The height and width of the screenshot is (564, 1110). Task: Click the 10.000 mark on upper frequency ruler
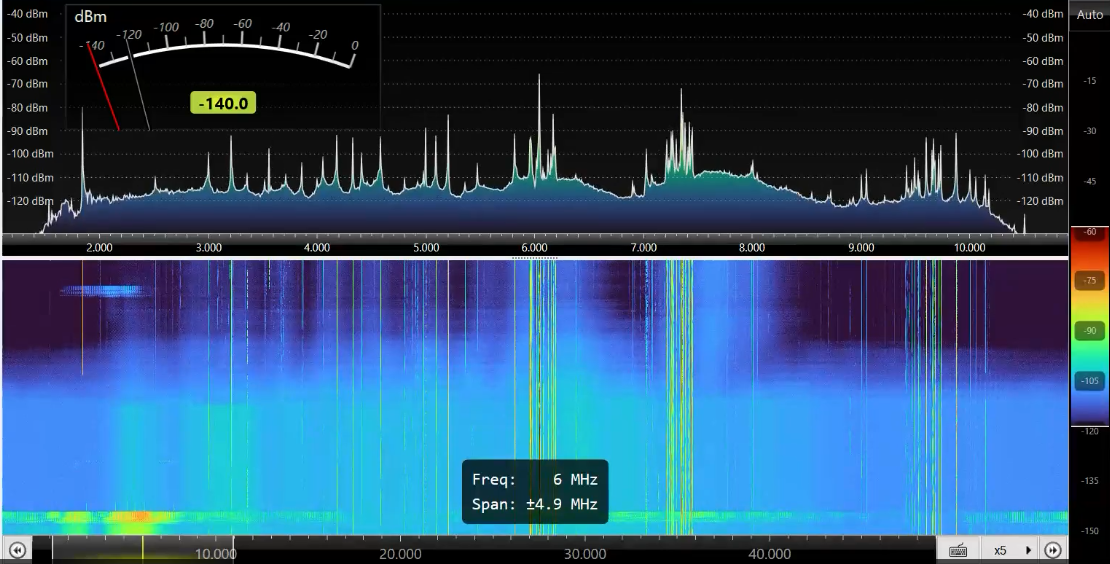tap(970, 246)
